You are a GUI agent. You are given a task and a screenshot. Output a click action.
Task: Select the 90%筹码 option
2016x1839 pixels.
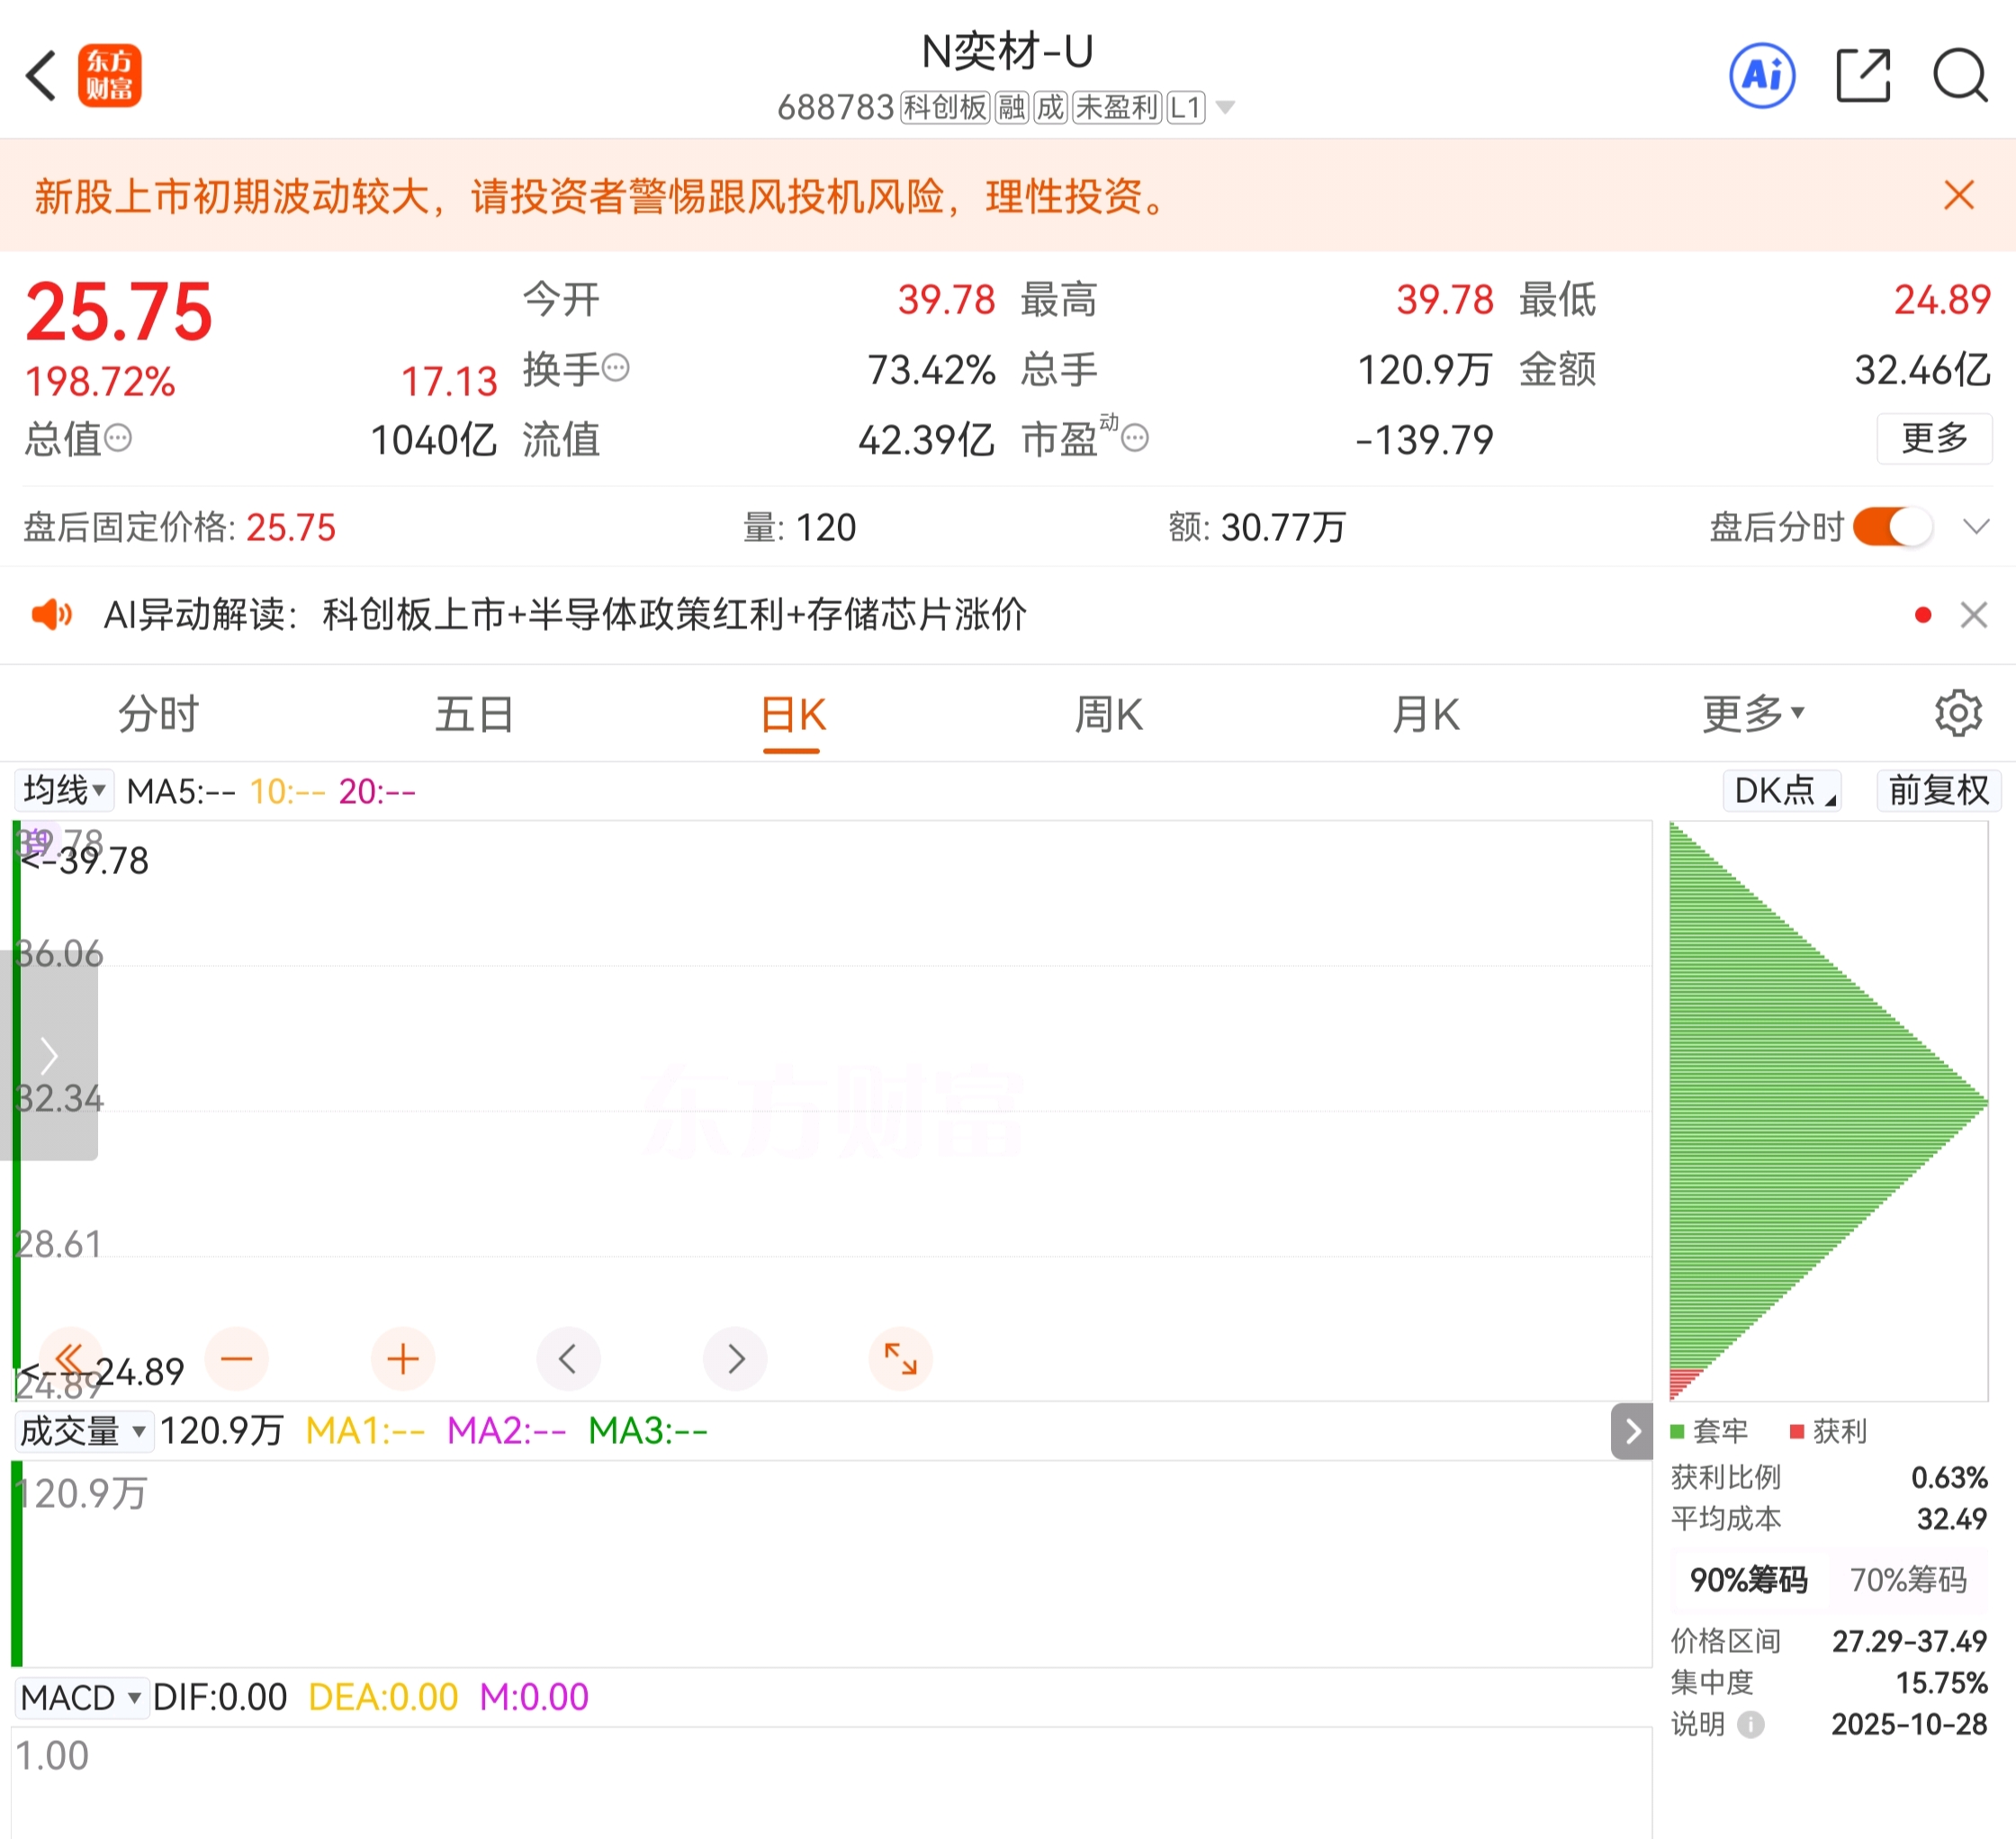coord(1748,1580)
